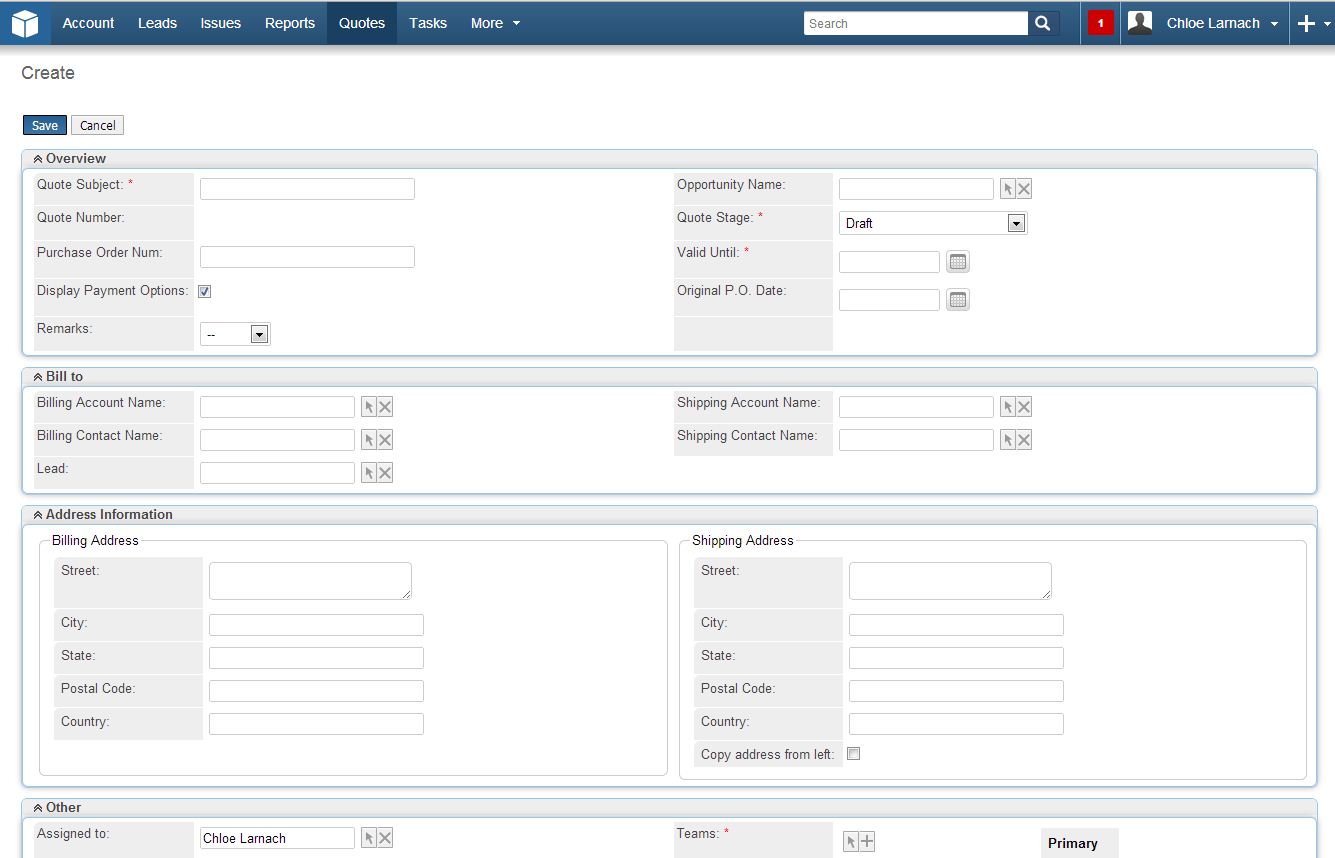The height and width of the screenshot is (858, 1335).
Task: Click select arrow for Shipping Contact Name
Action: coord(1008,440)
